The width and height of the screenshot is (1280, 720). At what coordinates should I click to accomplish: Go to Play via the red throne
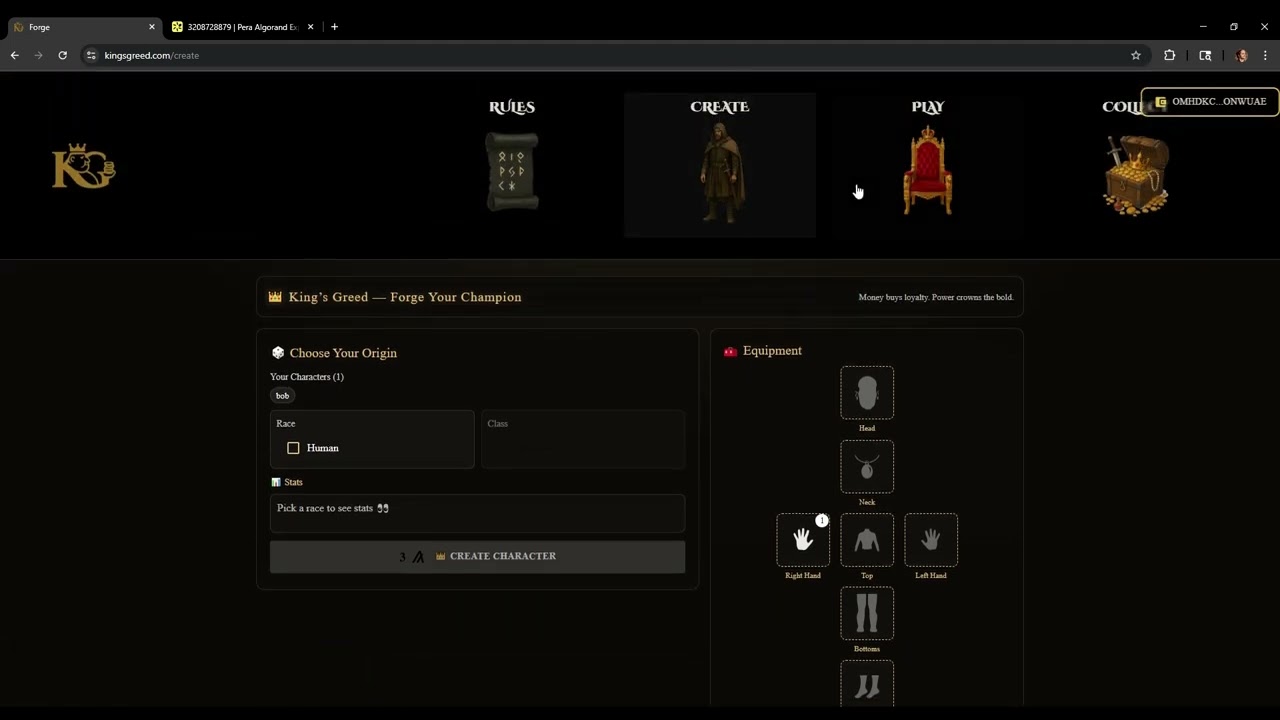[928, 170]
